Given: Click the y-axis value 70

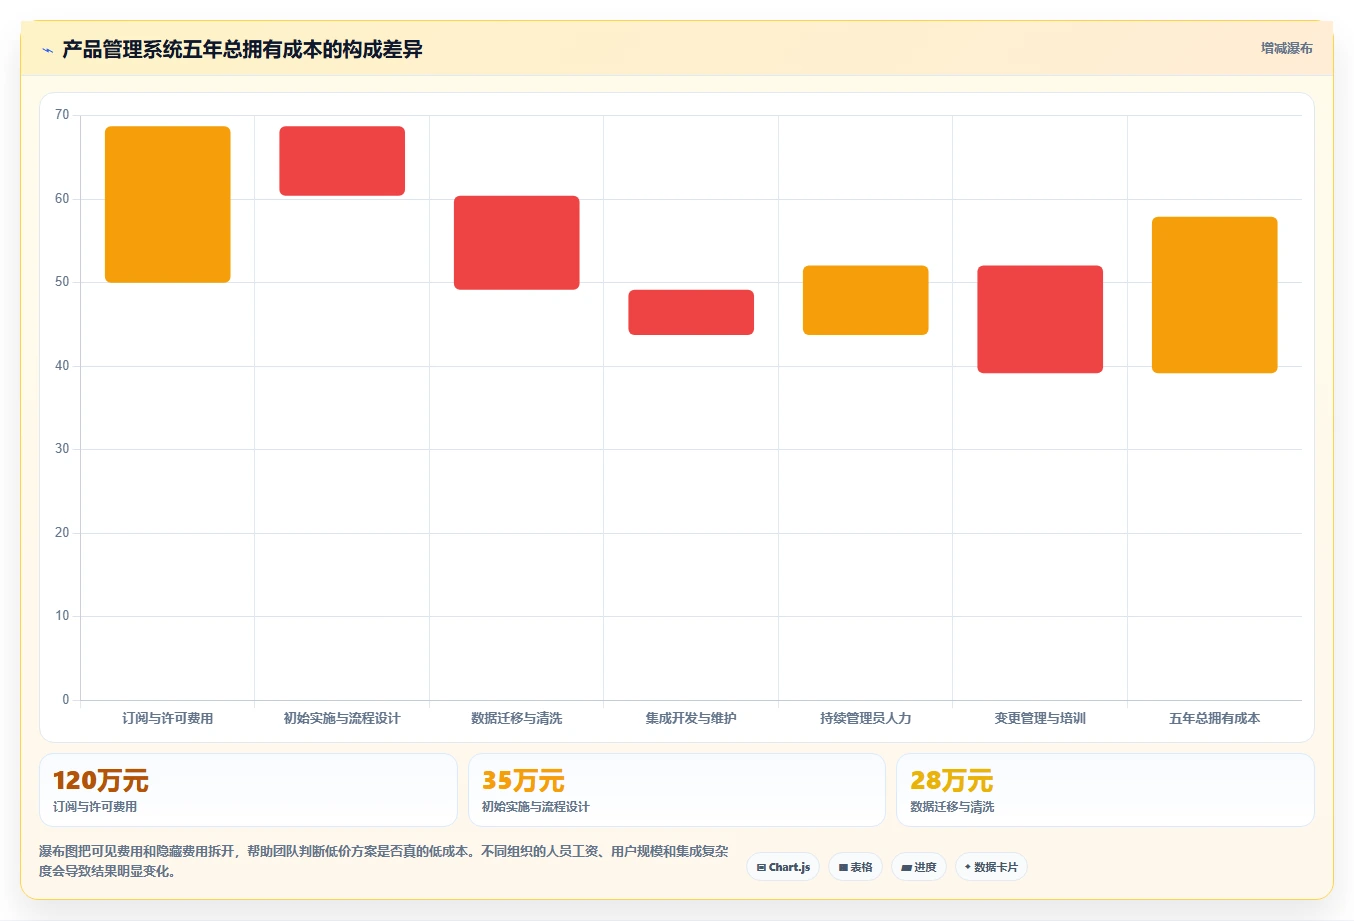Looking at the screenshot, I should (x=62, y=115).
